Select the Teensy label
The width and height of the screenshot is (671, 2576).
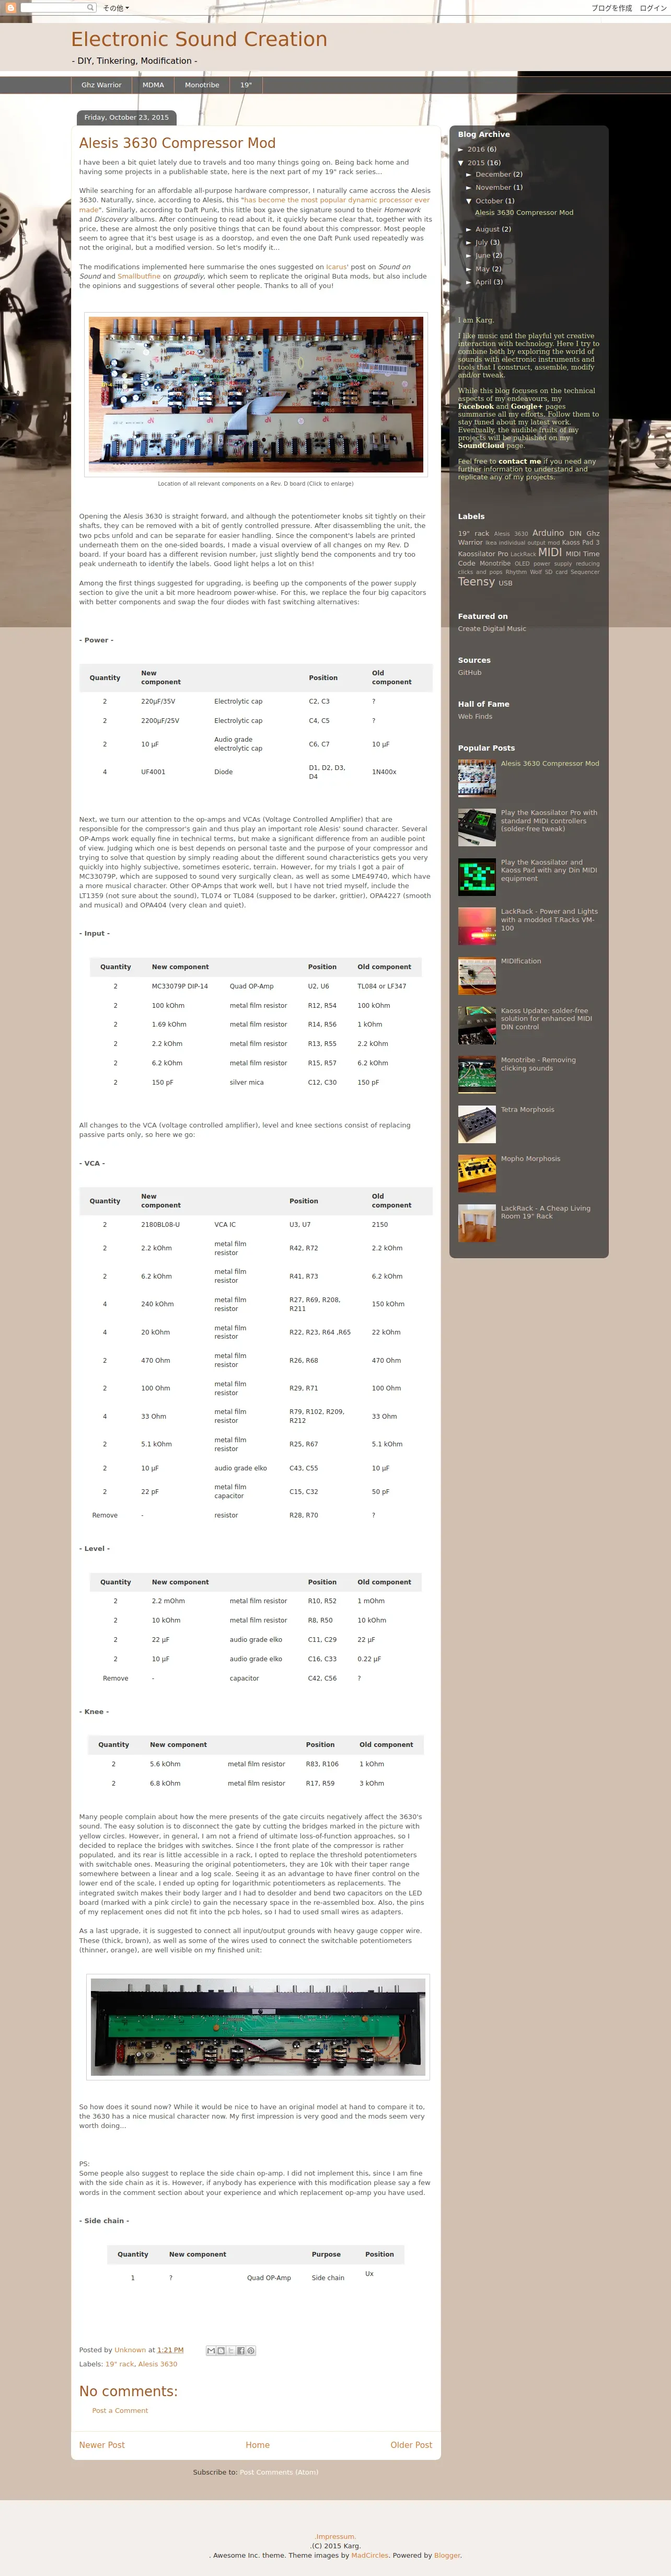[x=476, y=581]
